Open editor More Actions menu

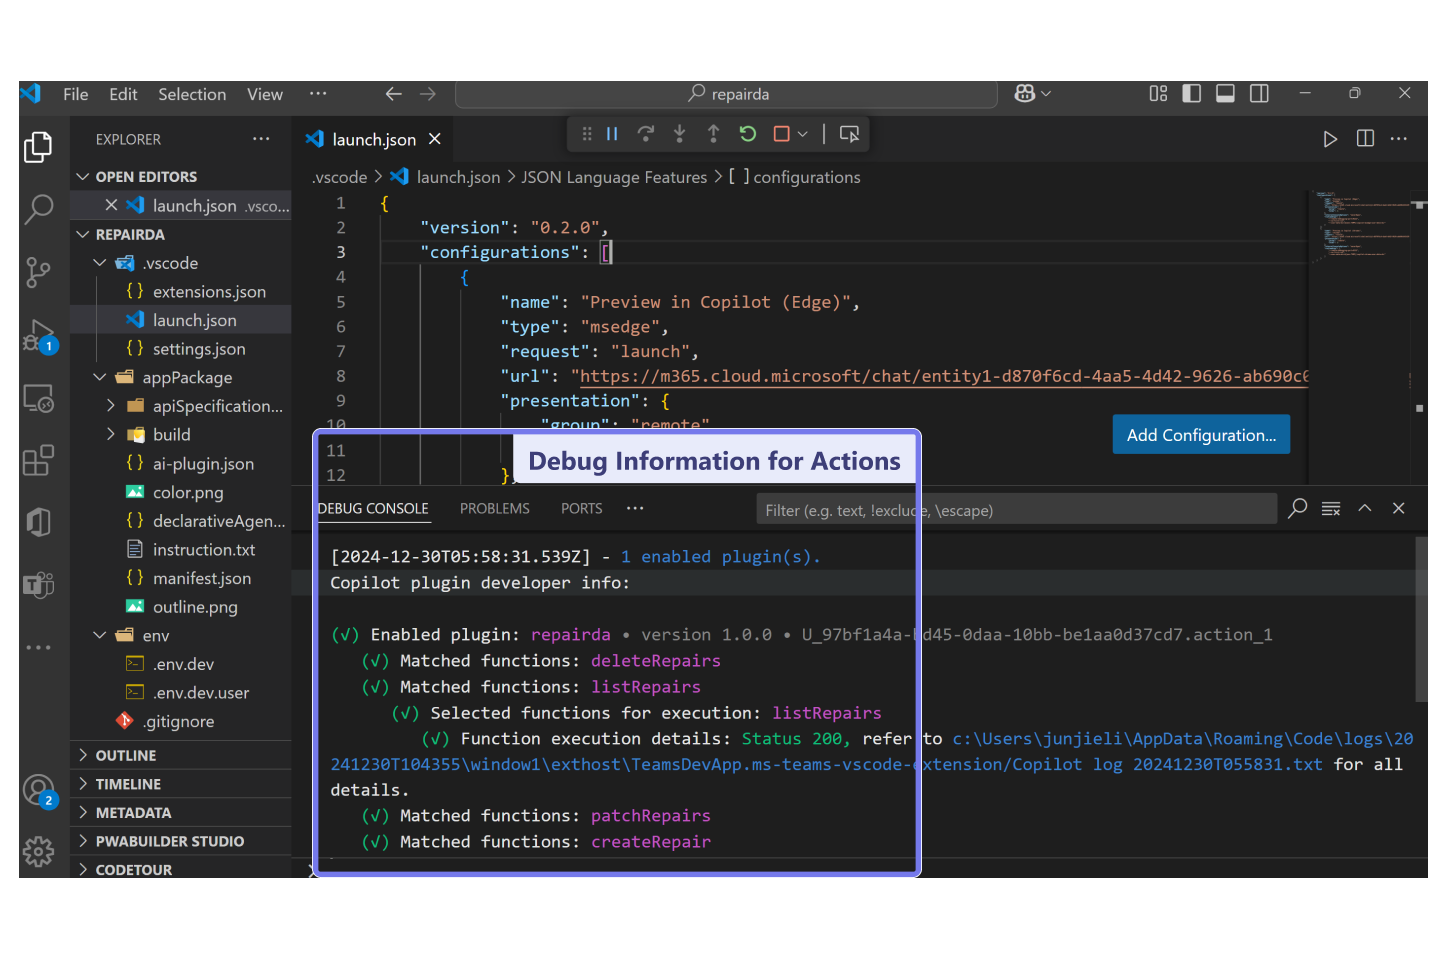pyautogui.click(x=1399, y=139)
